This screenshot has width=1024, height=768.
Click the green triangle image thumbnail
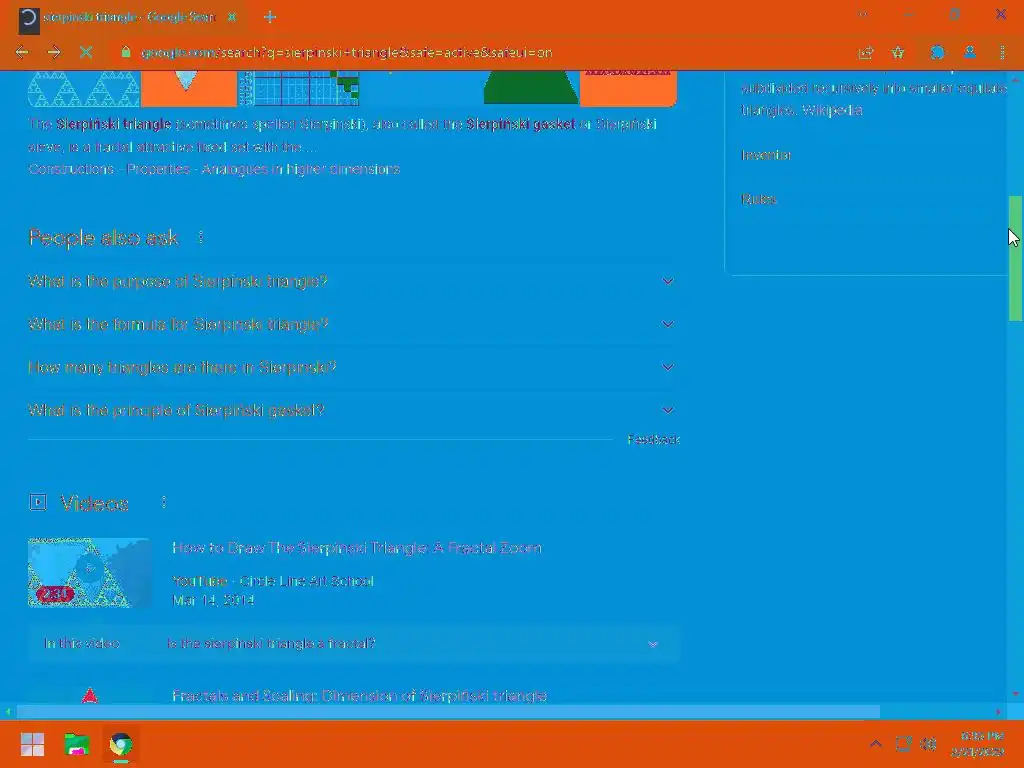click(531, 88)
